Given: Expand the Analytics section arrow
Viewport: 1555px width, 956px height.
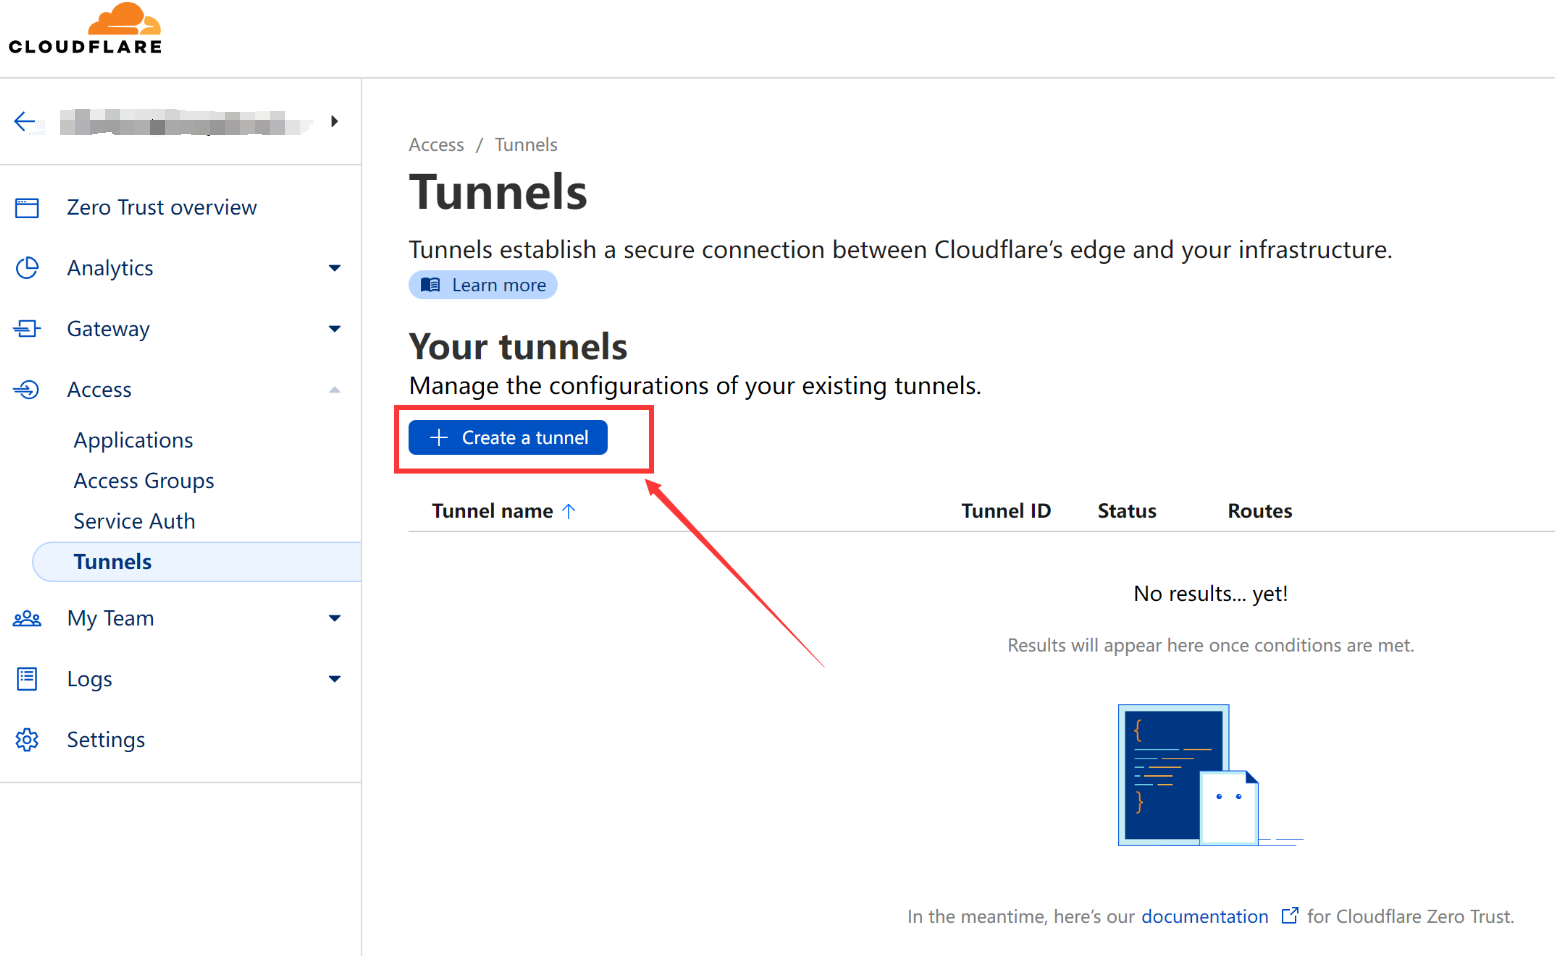Looking at the screenshot, I should [335, 268].
